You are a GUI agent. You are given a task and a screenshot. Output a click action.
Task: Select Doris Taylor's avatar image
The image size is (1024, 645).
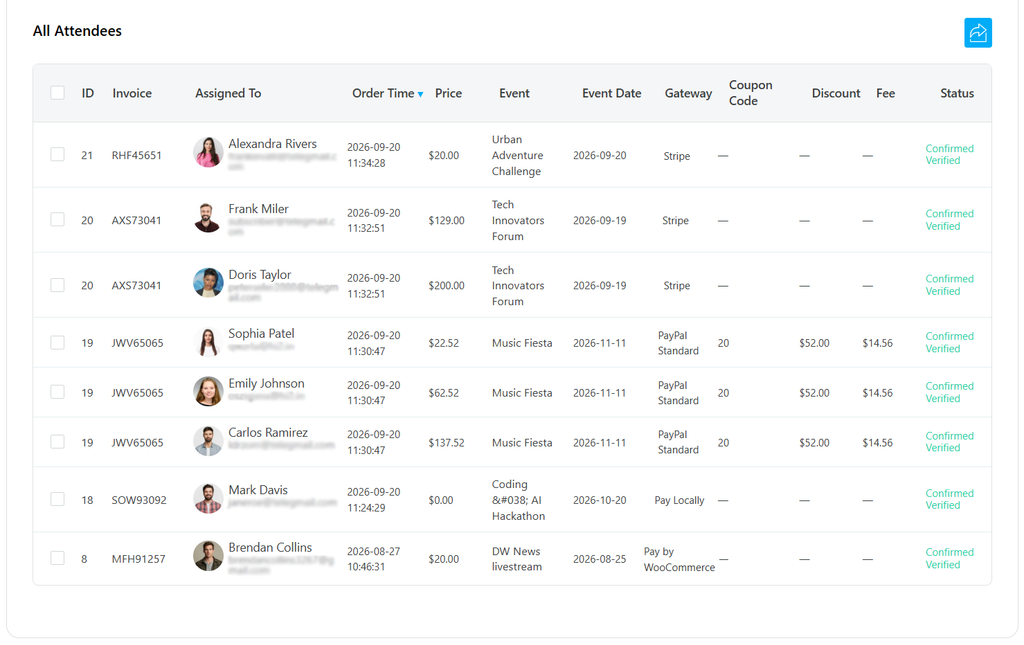[208, 283]
